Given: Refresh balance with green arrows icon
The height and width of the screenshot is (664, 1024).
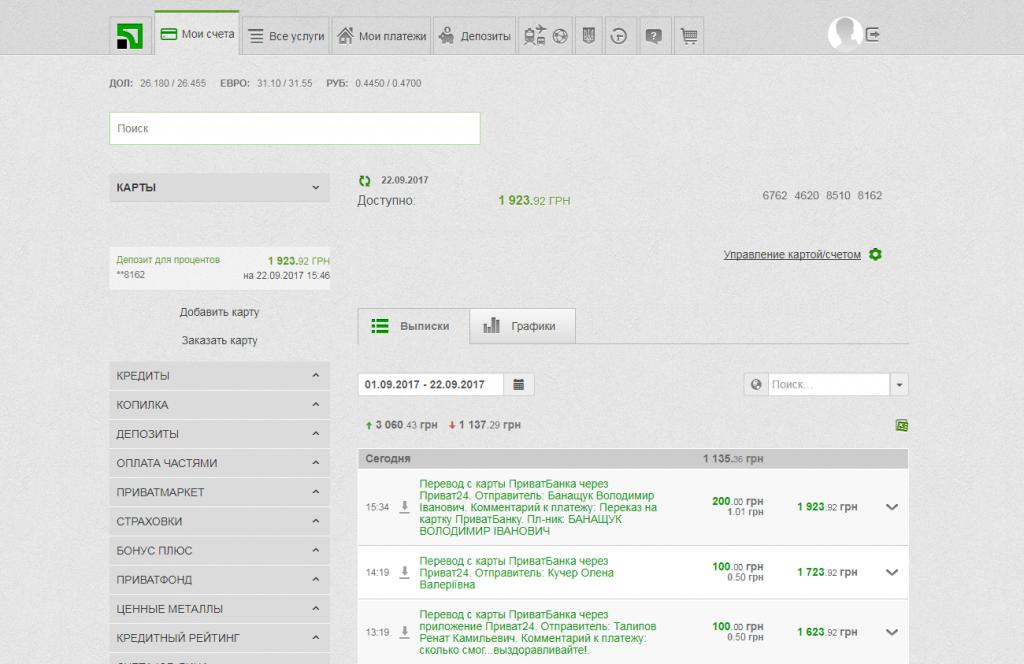Looking at the screenshot, I should point(365,181).
